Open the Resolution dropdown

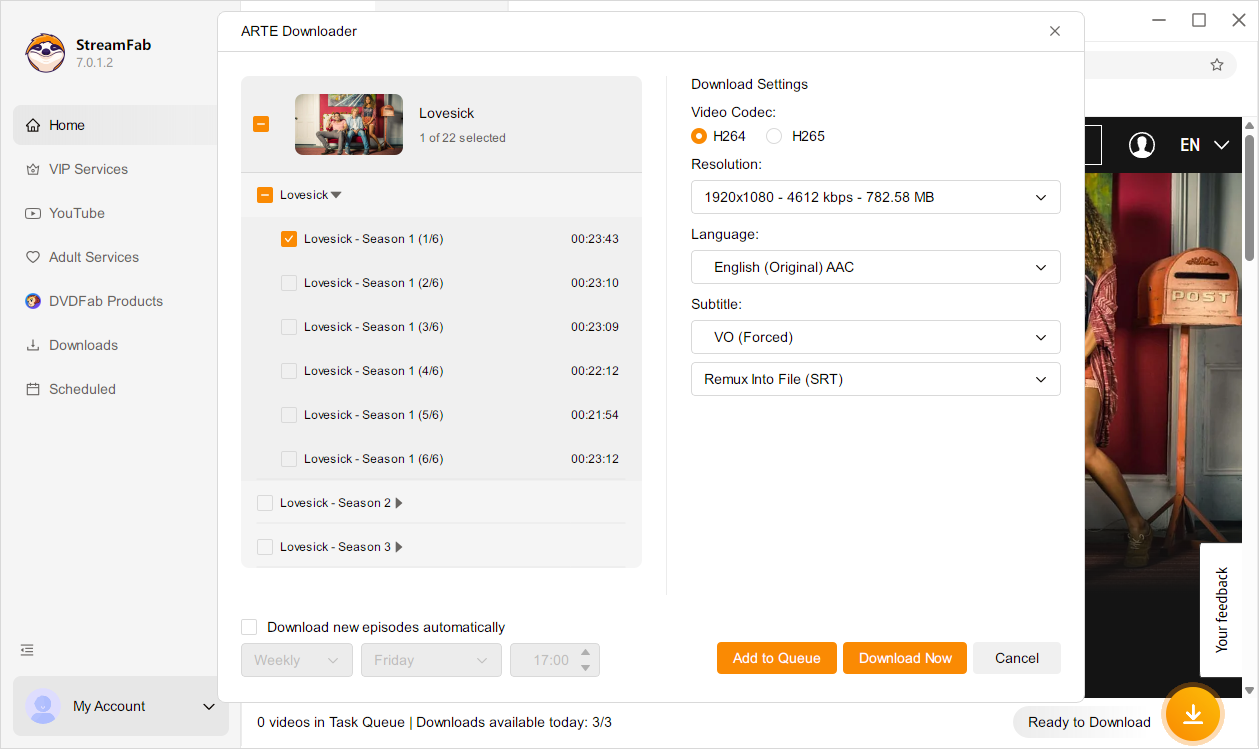point(875,197)
